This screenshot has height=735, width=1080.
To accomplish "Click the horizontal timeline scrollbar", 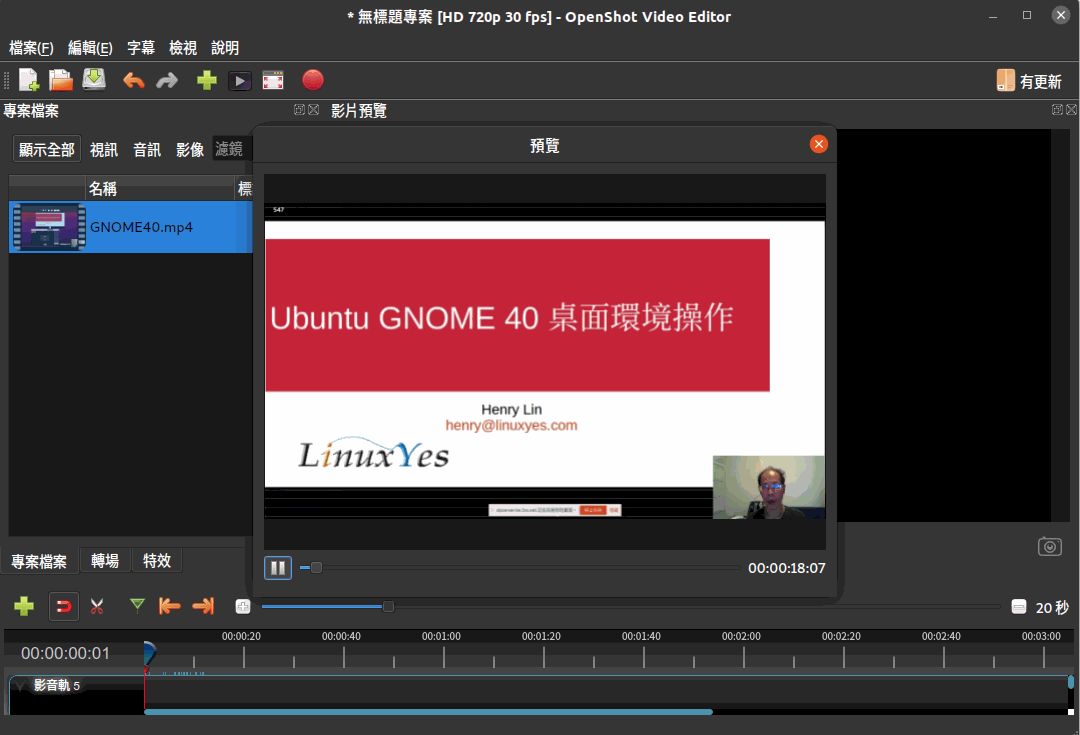I will 428,712.
